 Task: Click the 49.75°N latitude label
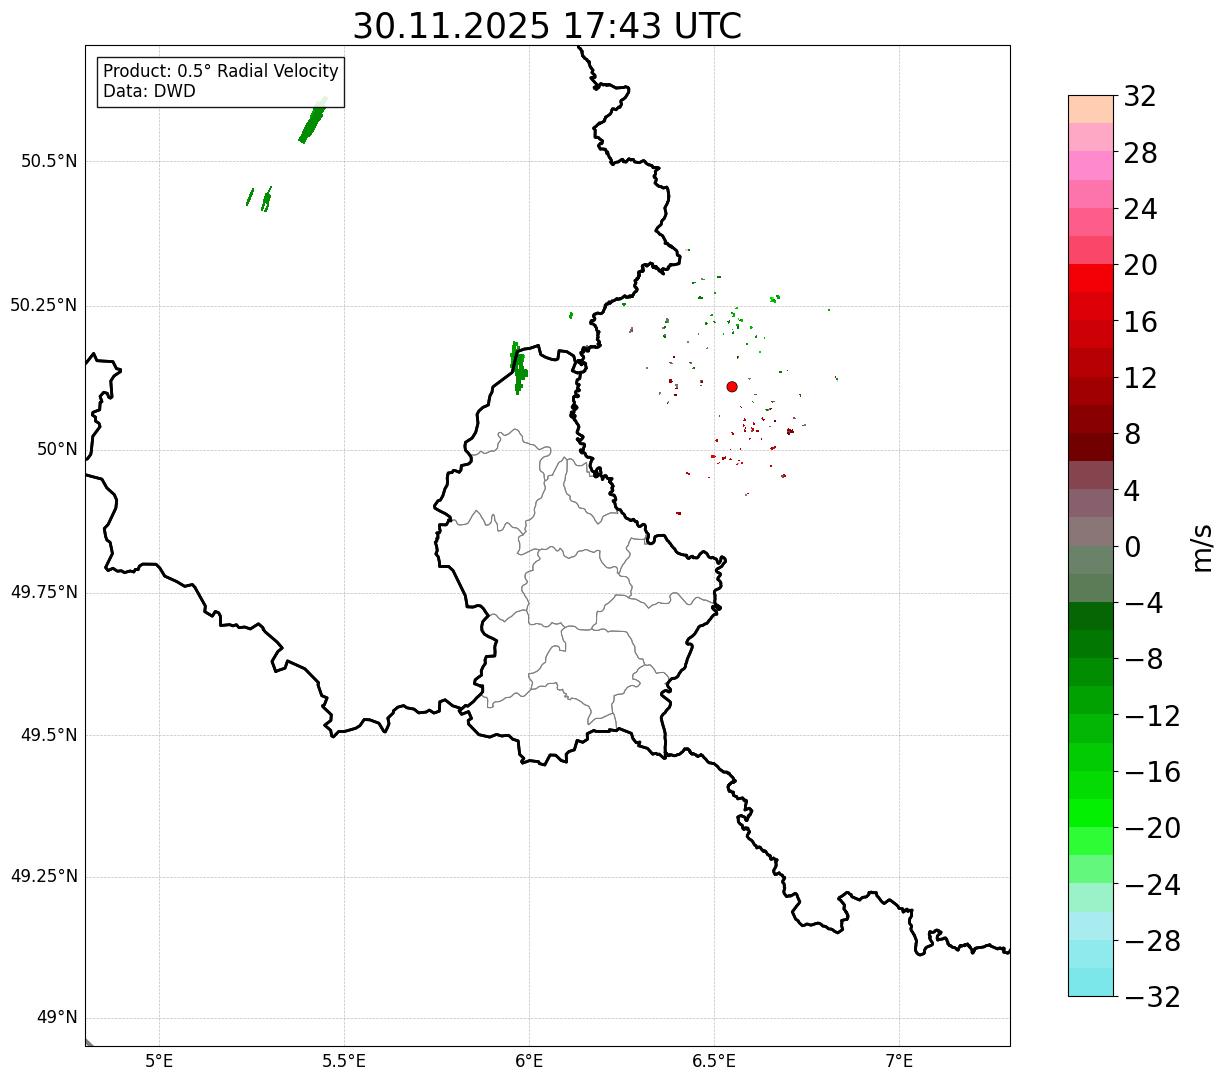pyautogui.click(x=43, y=592)
